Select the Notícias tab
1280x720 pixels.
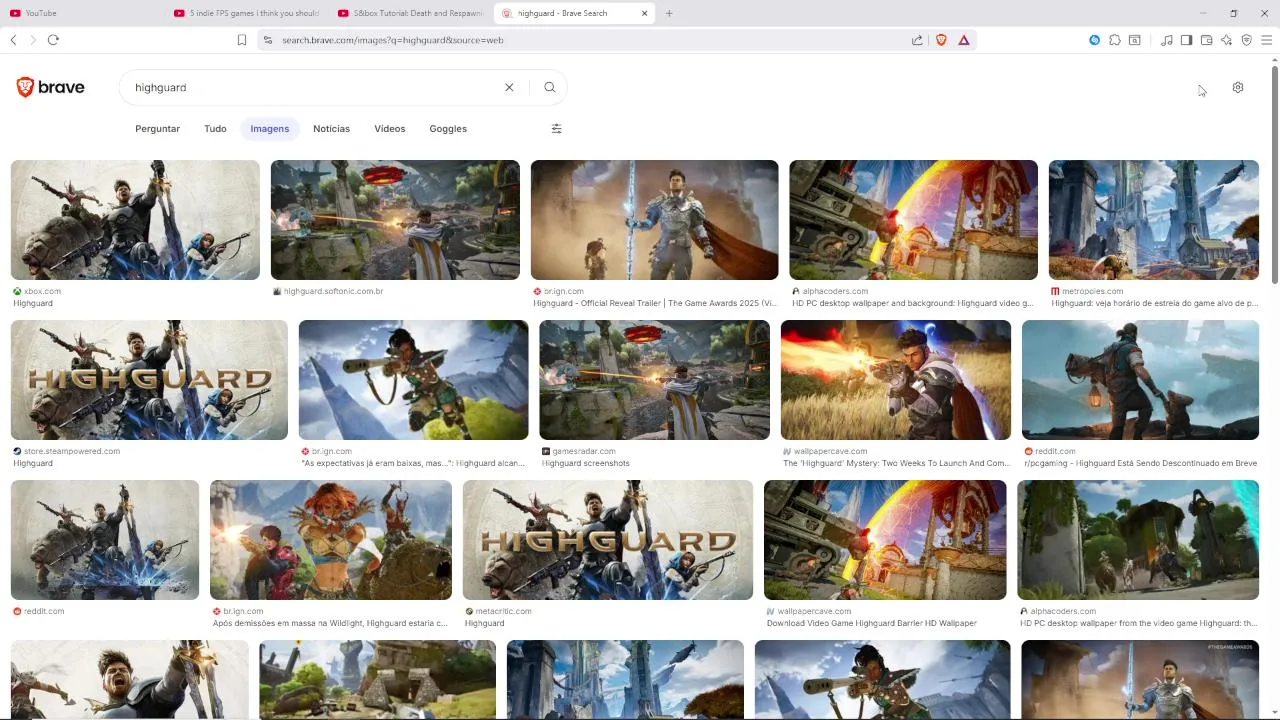331,128
